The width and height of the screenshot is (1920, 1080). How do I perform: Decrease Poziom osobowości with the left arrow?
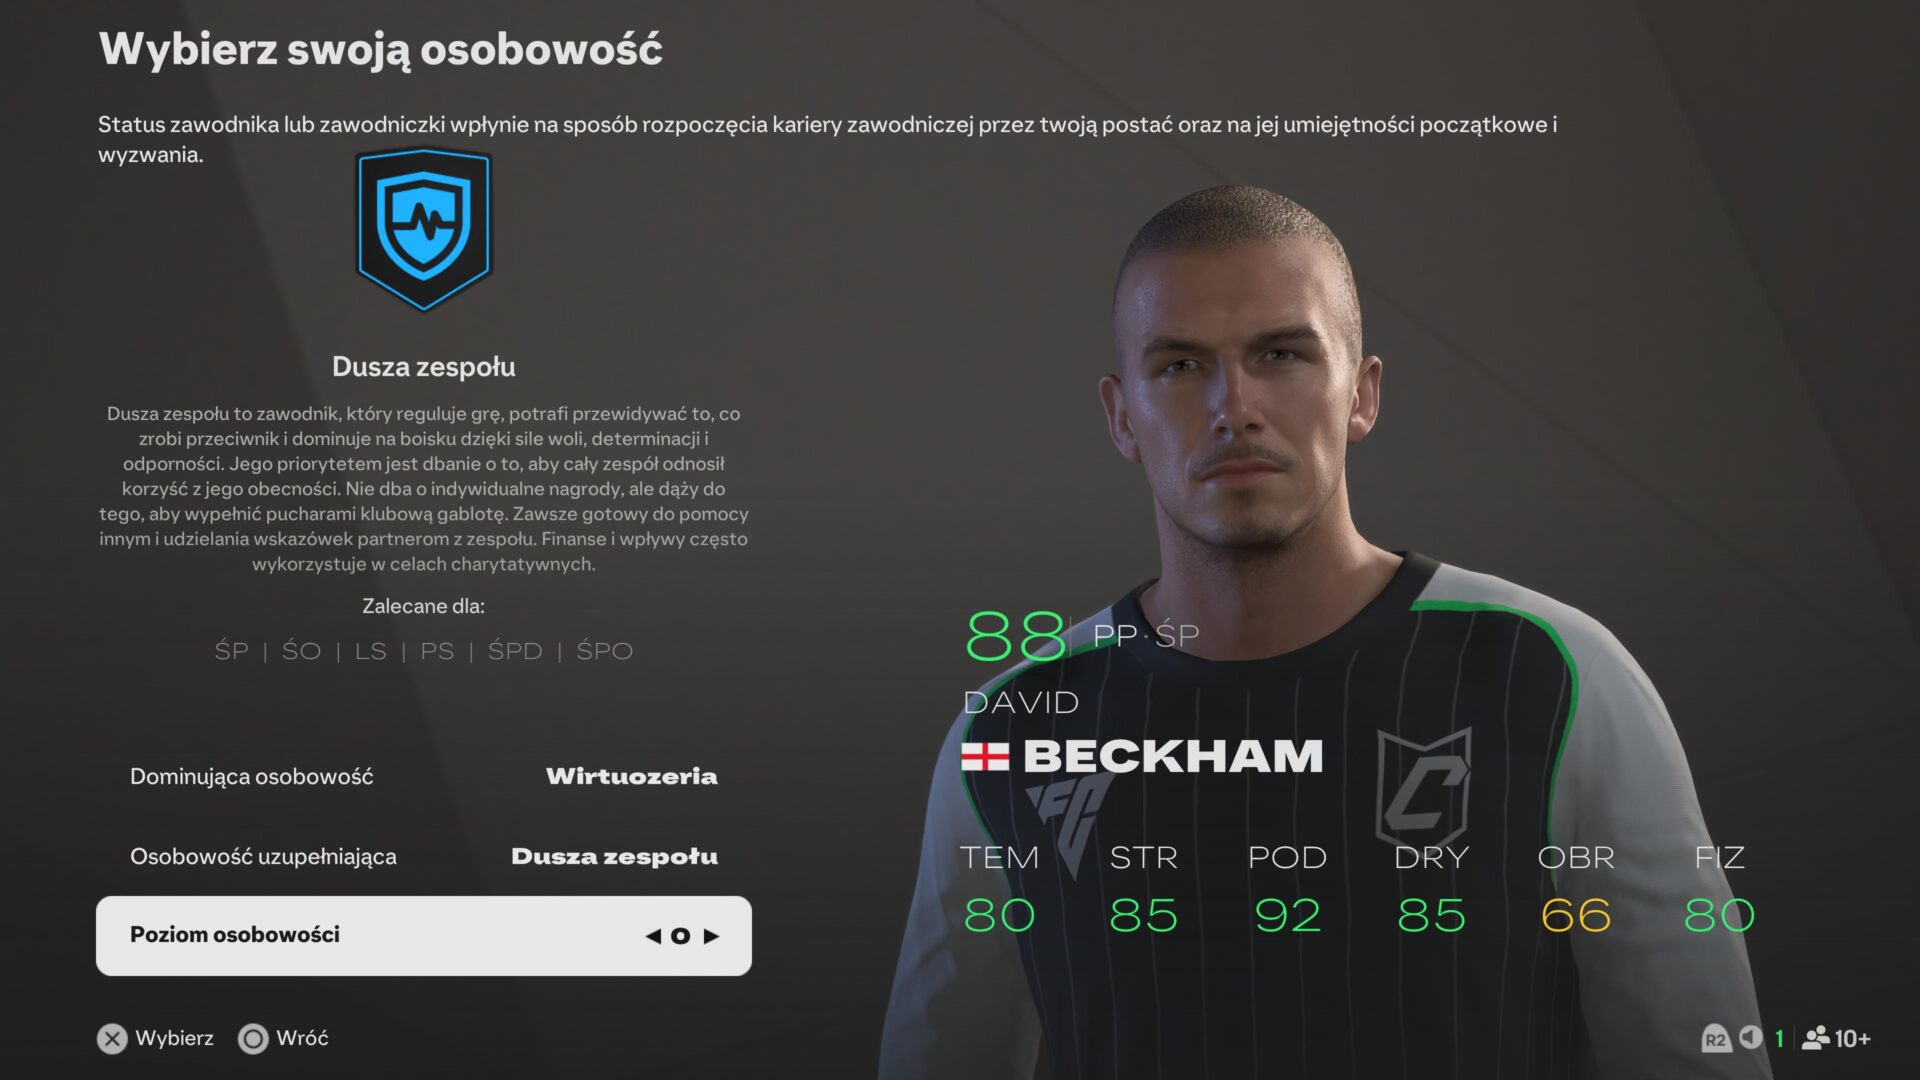coord(653,936)
